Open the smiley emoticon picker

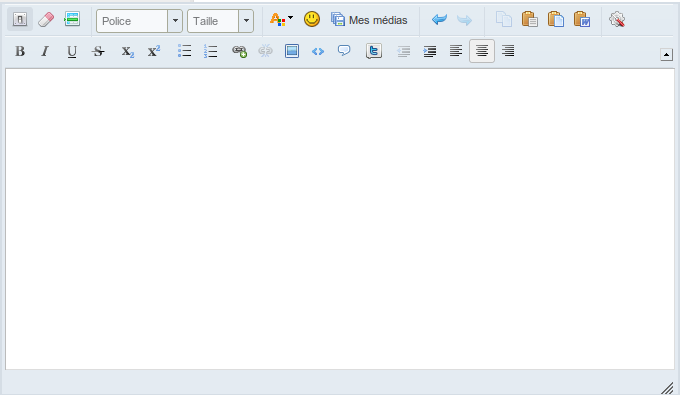(312, 19)
